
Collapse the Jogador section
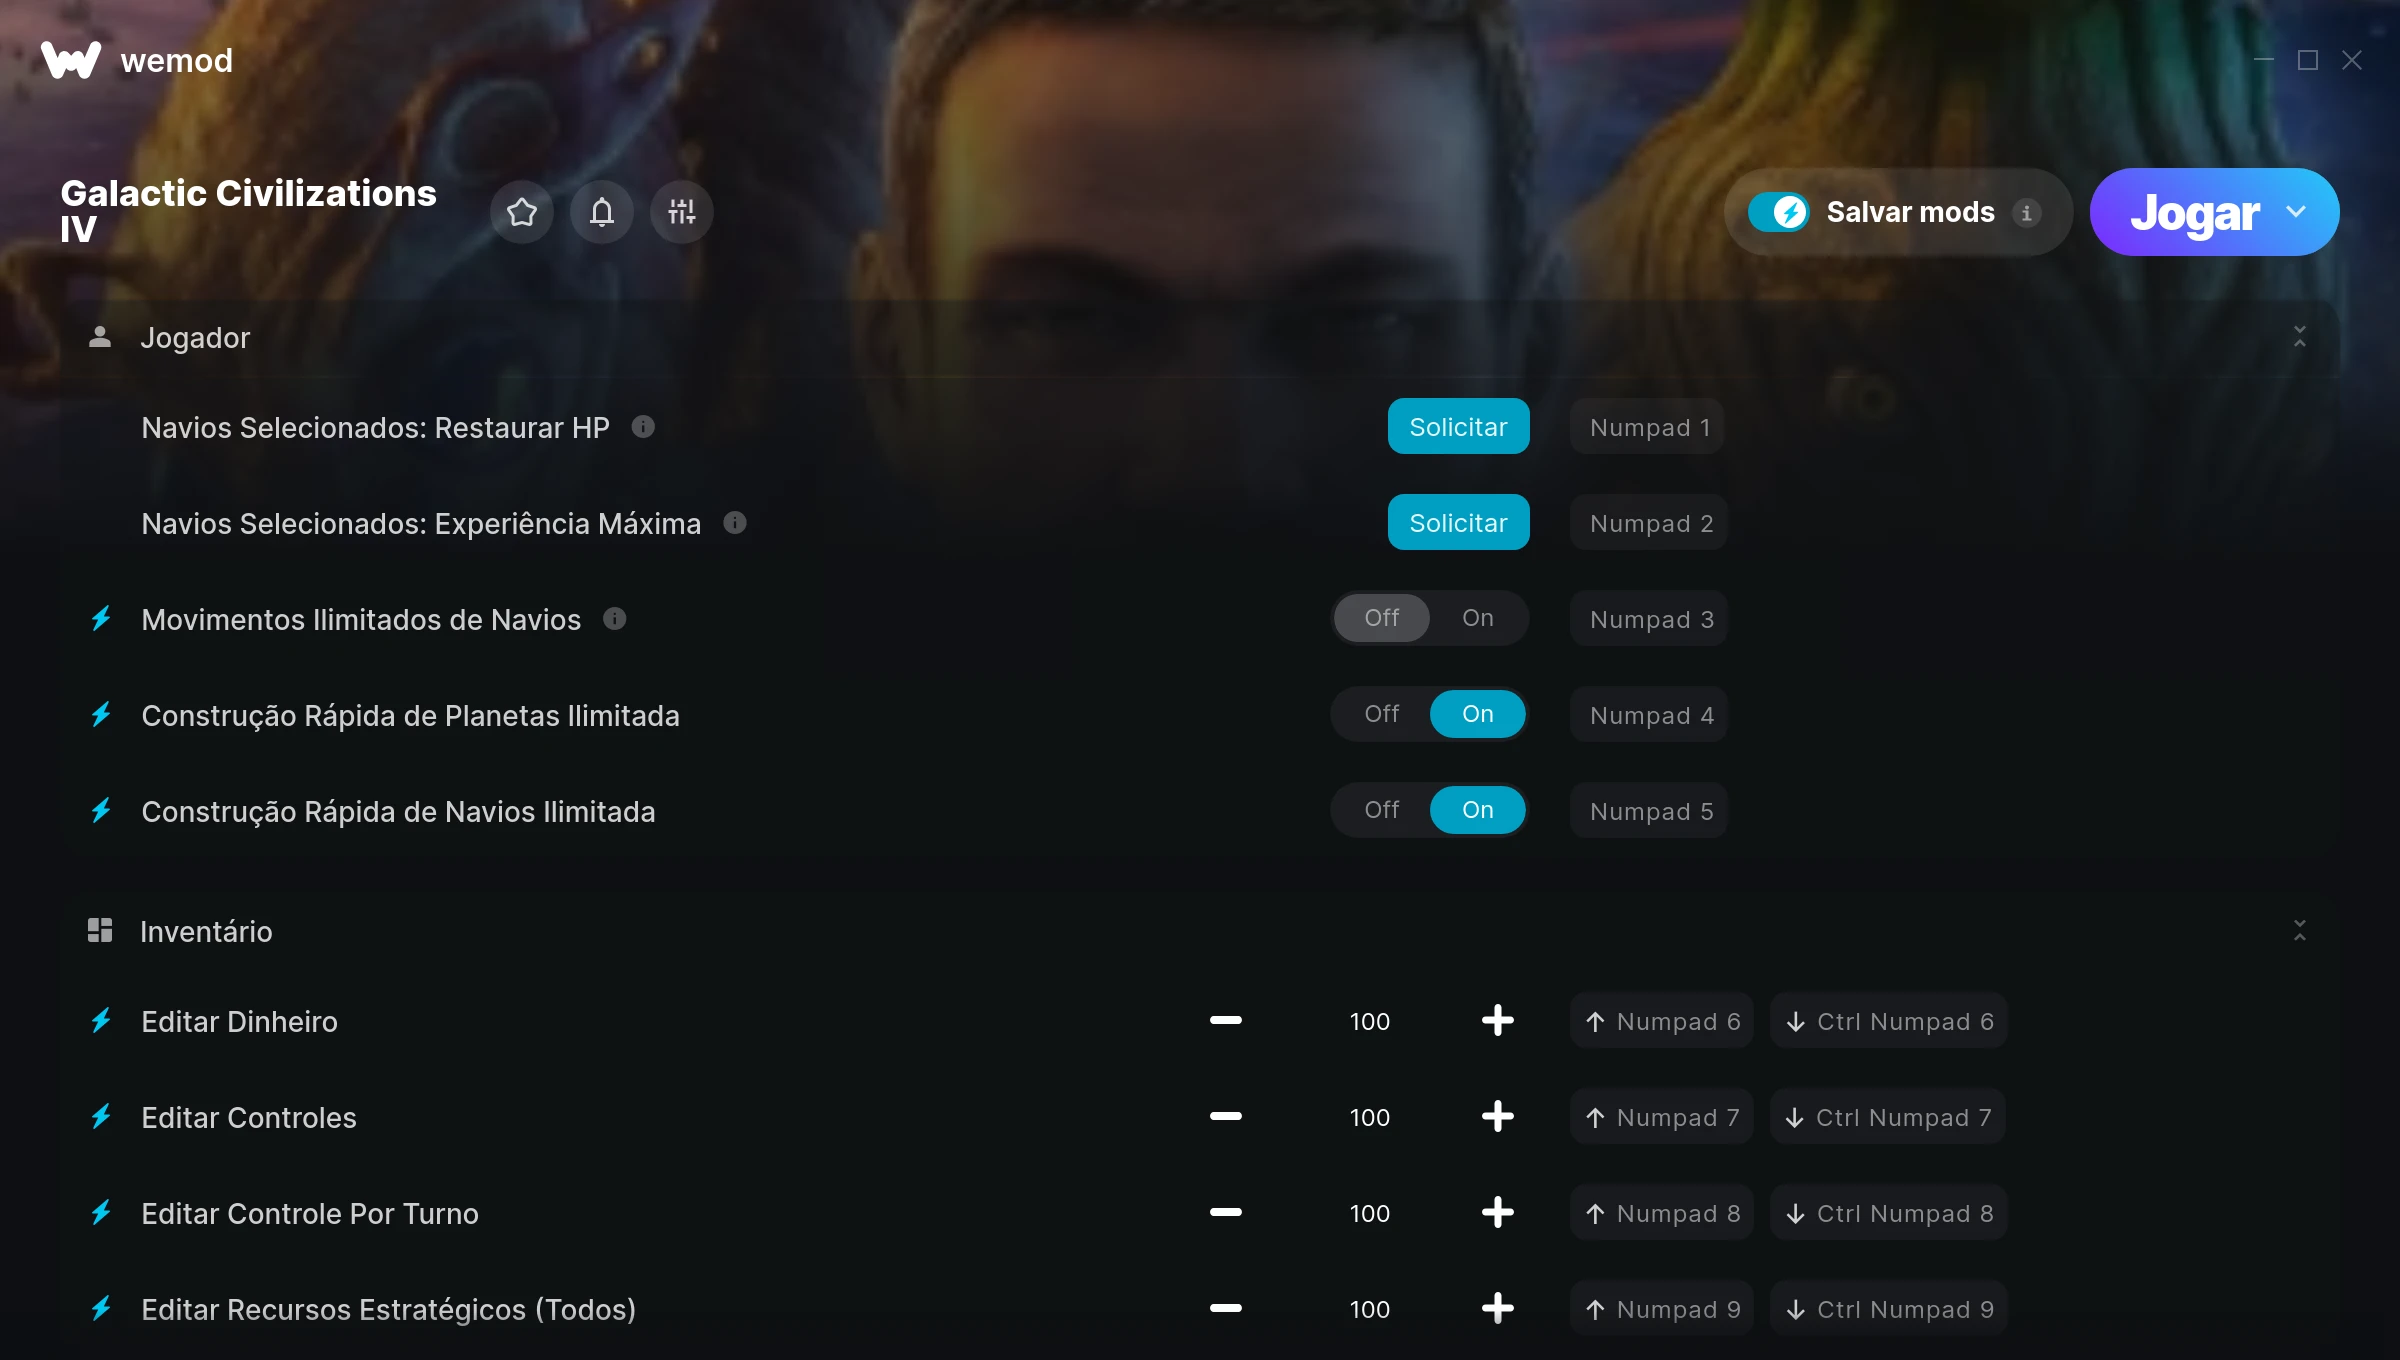point(2300,337)
